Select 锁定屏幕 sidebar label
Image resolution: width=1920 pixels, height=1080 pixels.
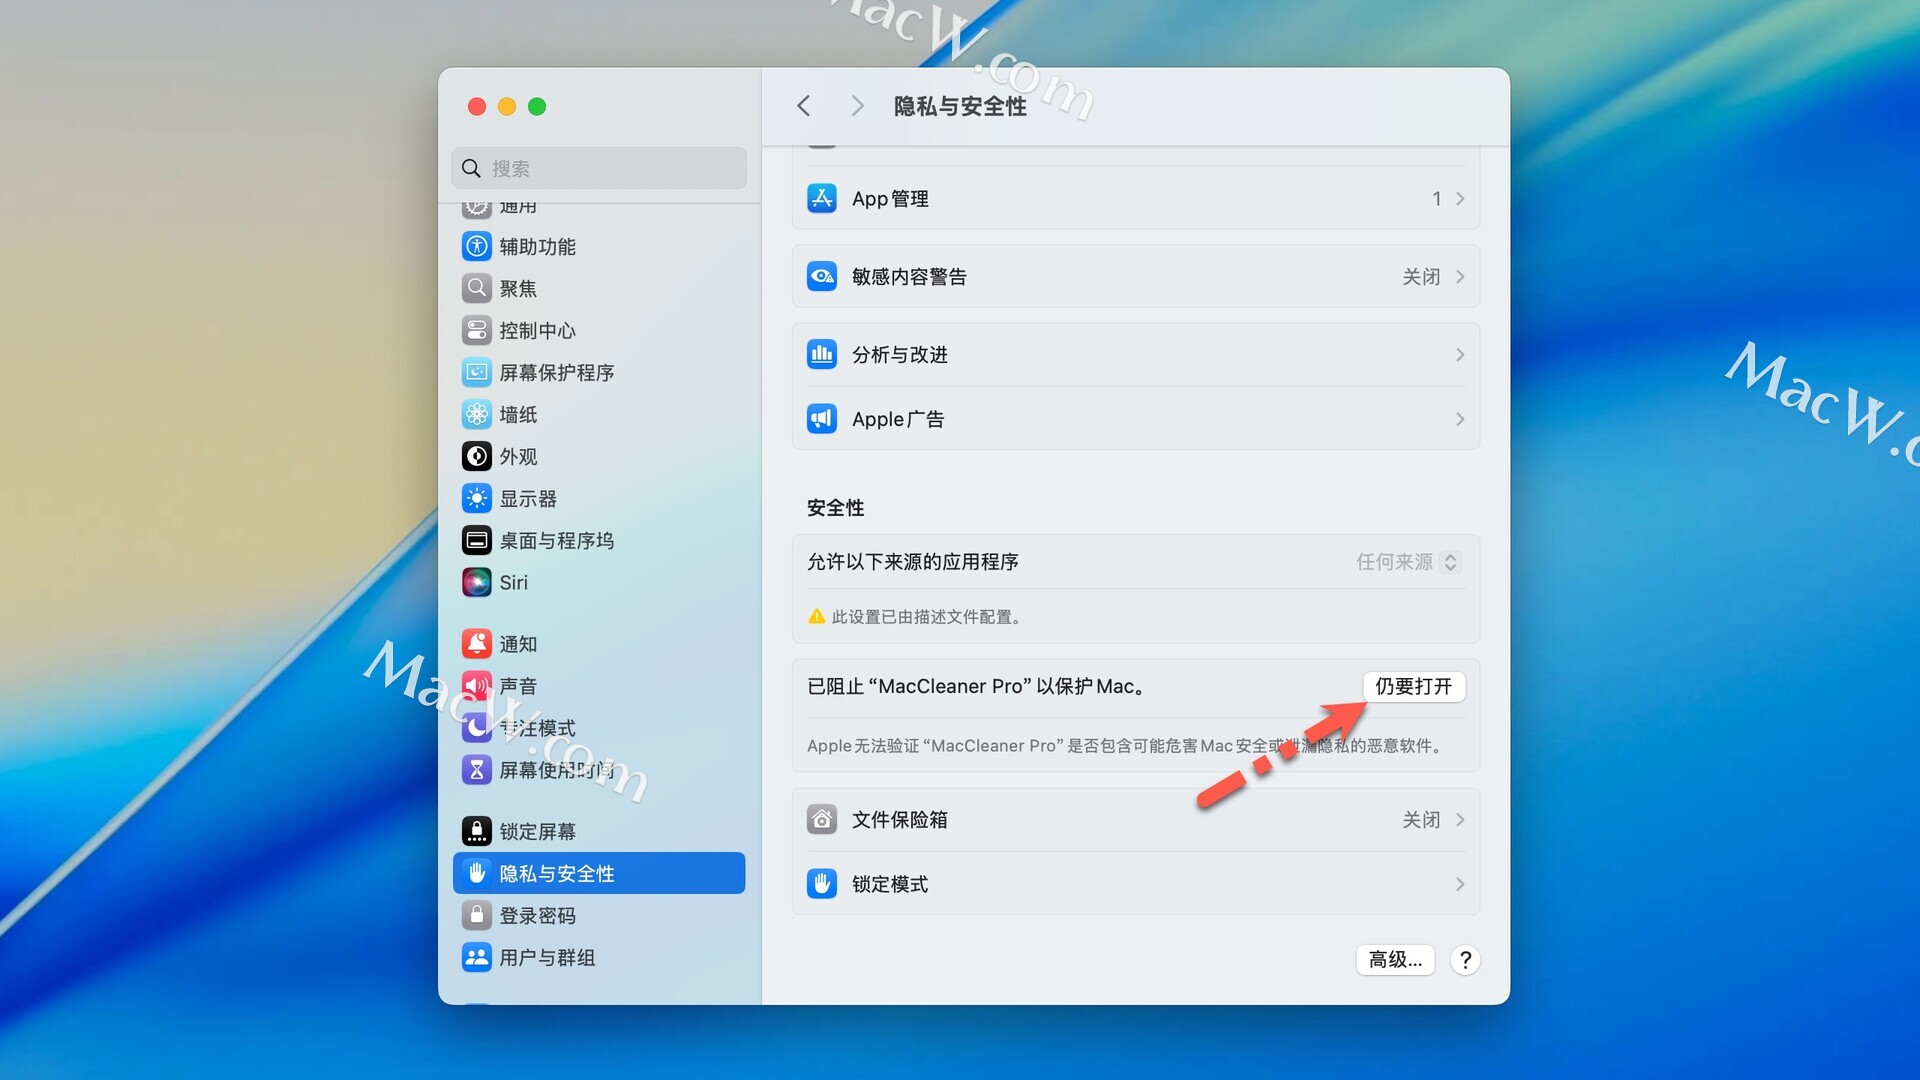[537, 831]
